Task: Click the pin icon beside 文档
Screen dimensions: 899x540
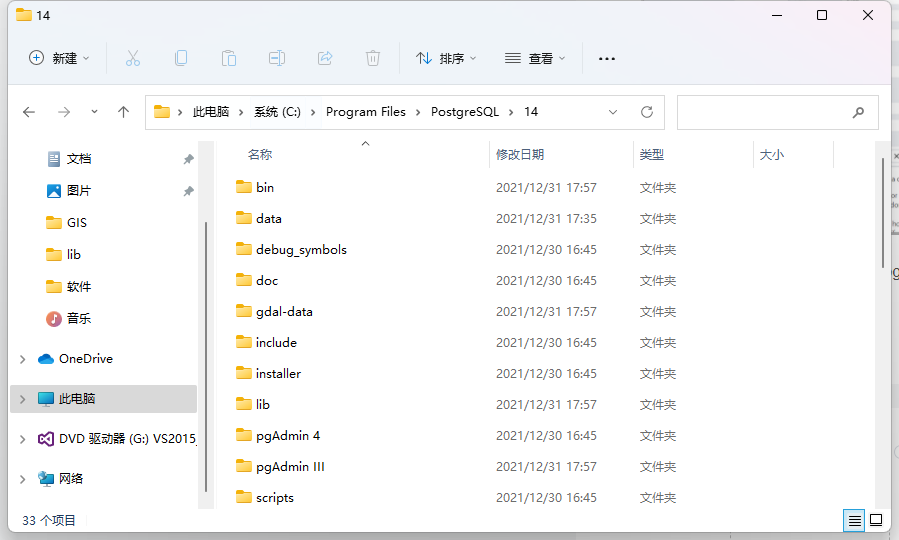Action: pyautogui.click(x=188, y=159)
